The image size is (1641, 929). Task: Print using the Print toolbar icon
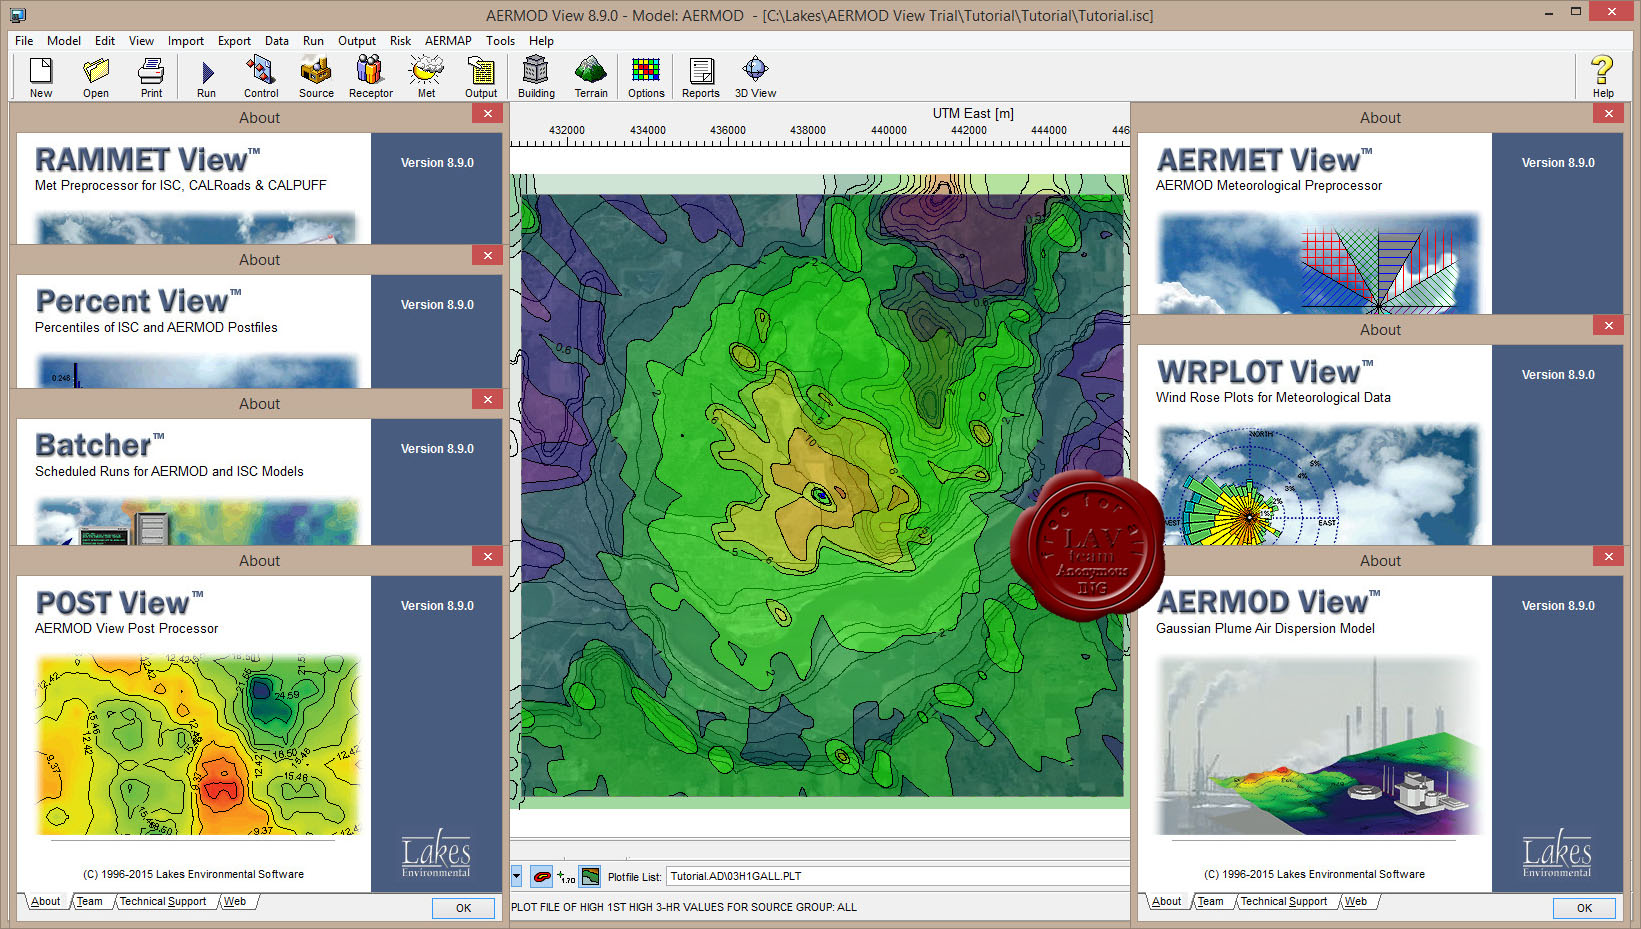151,77
